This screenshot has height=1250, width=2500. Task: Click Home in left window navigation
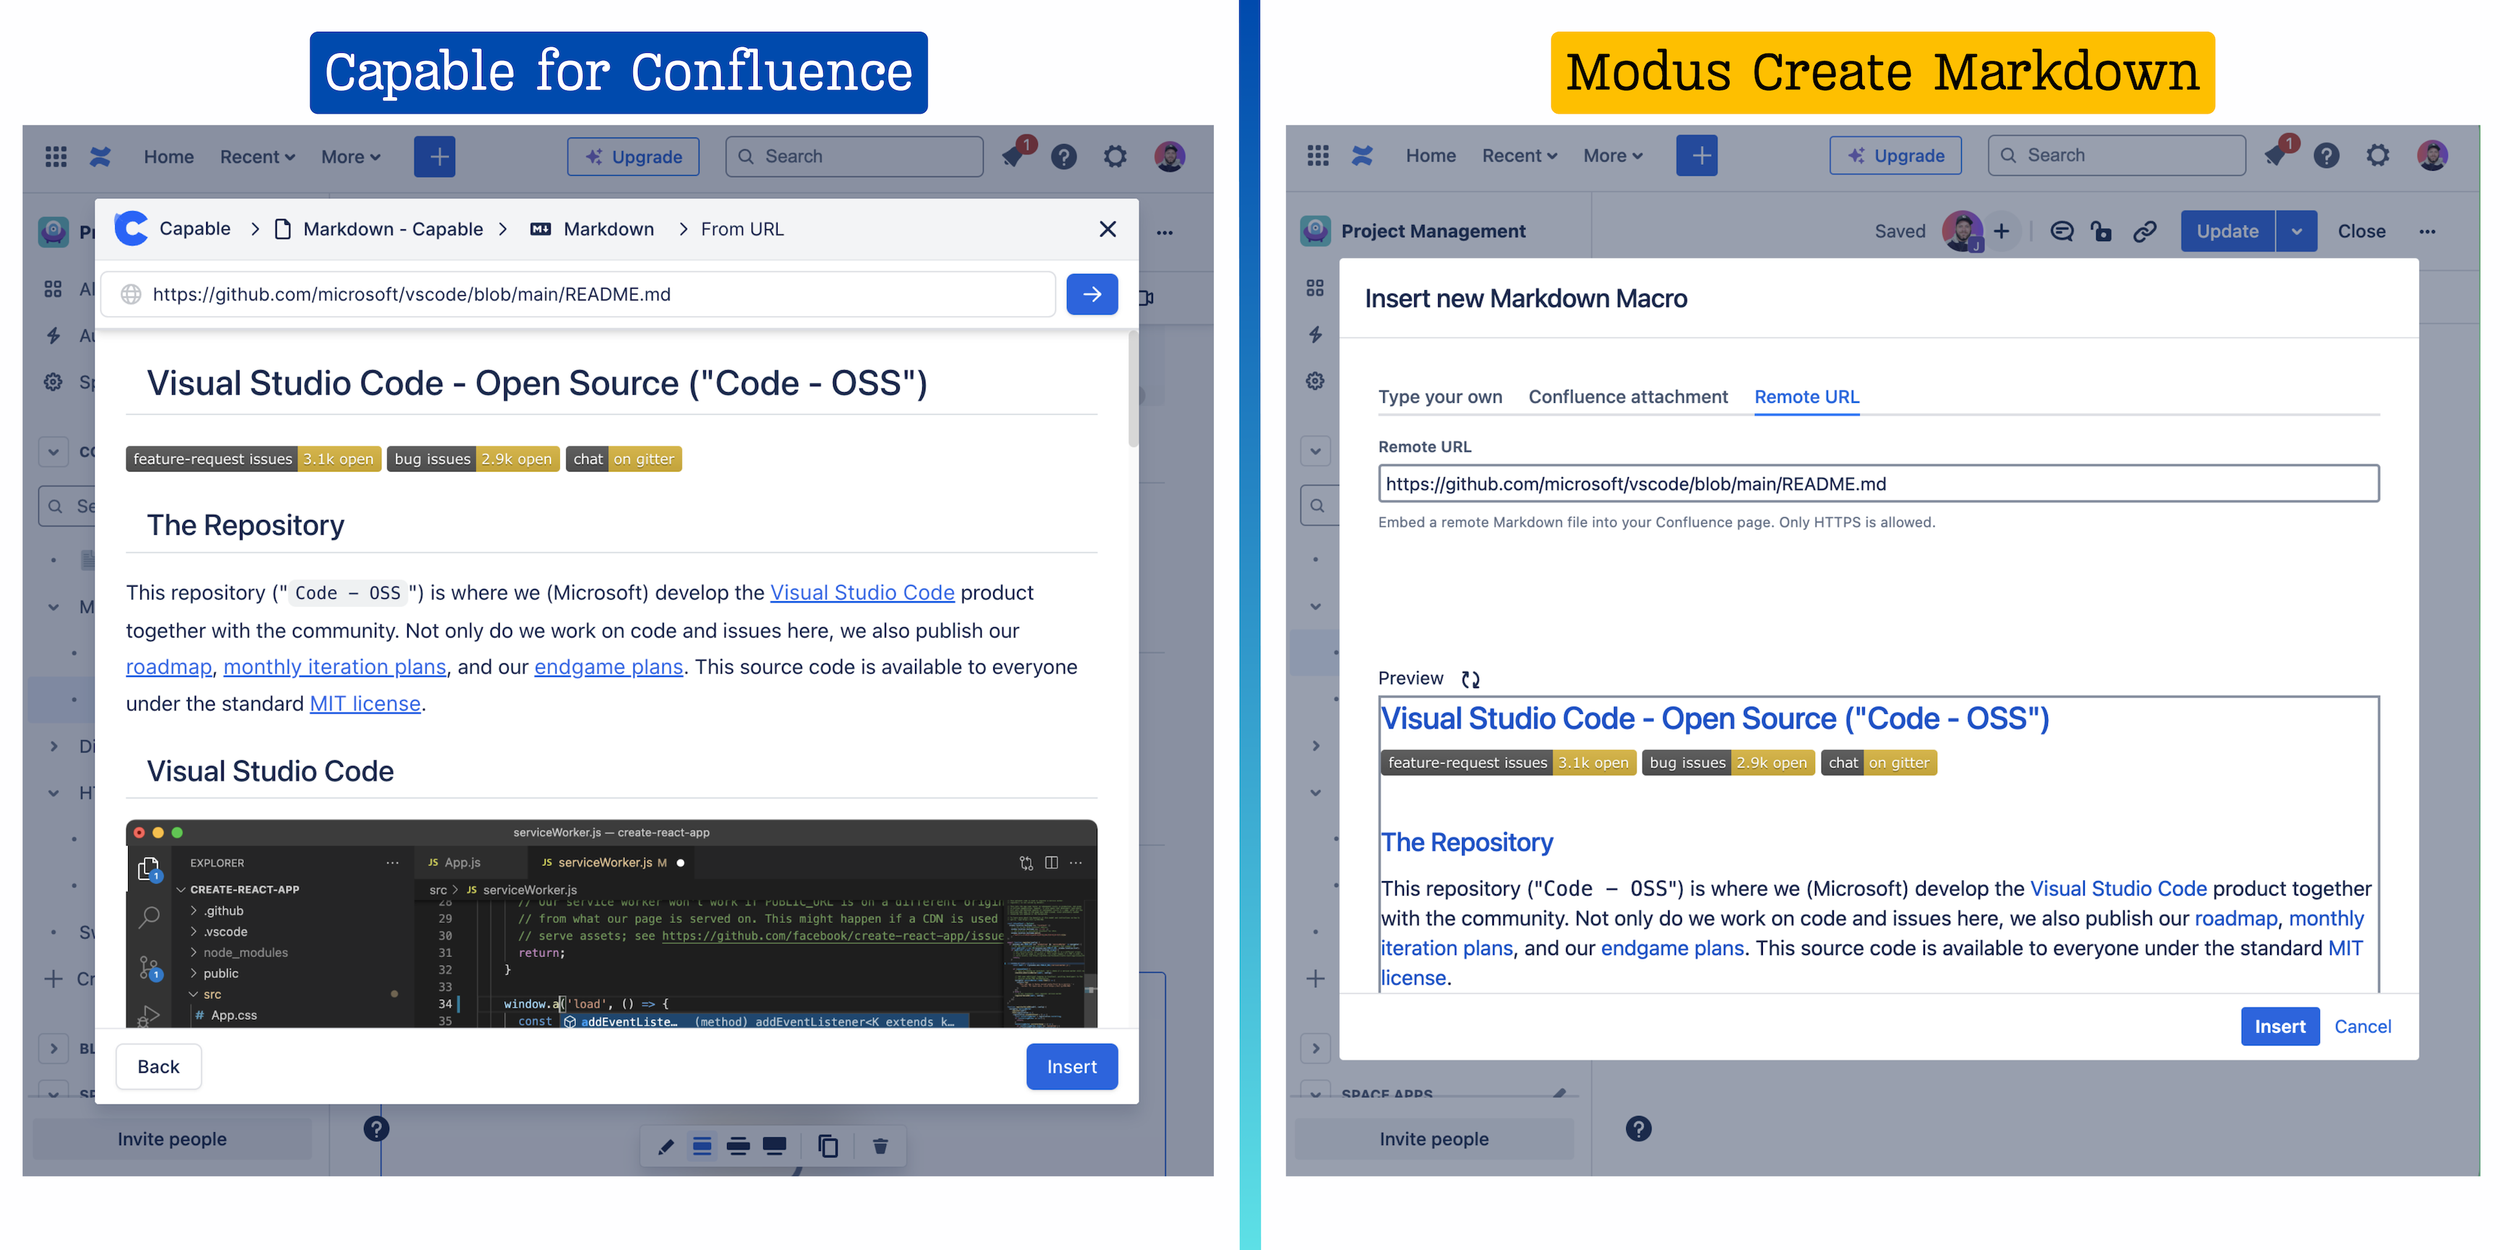pyautogui.click(x=169, y=157)
